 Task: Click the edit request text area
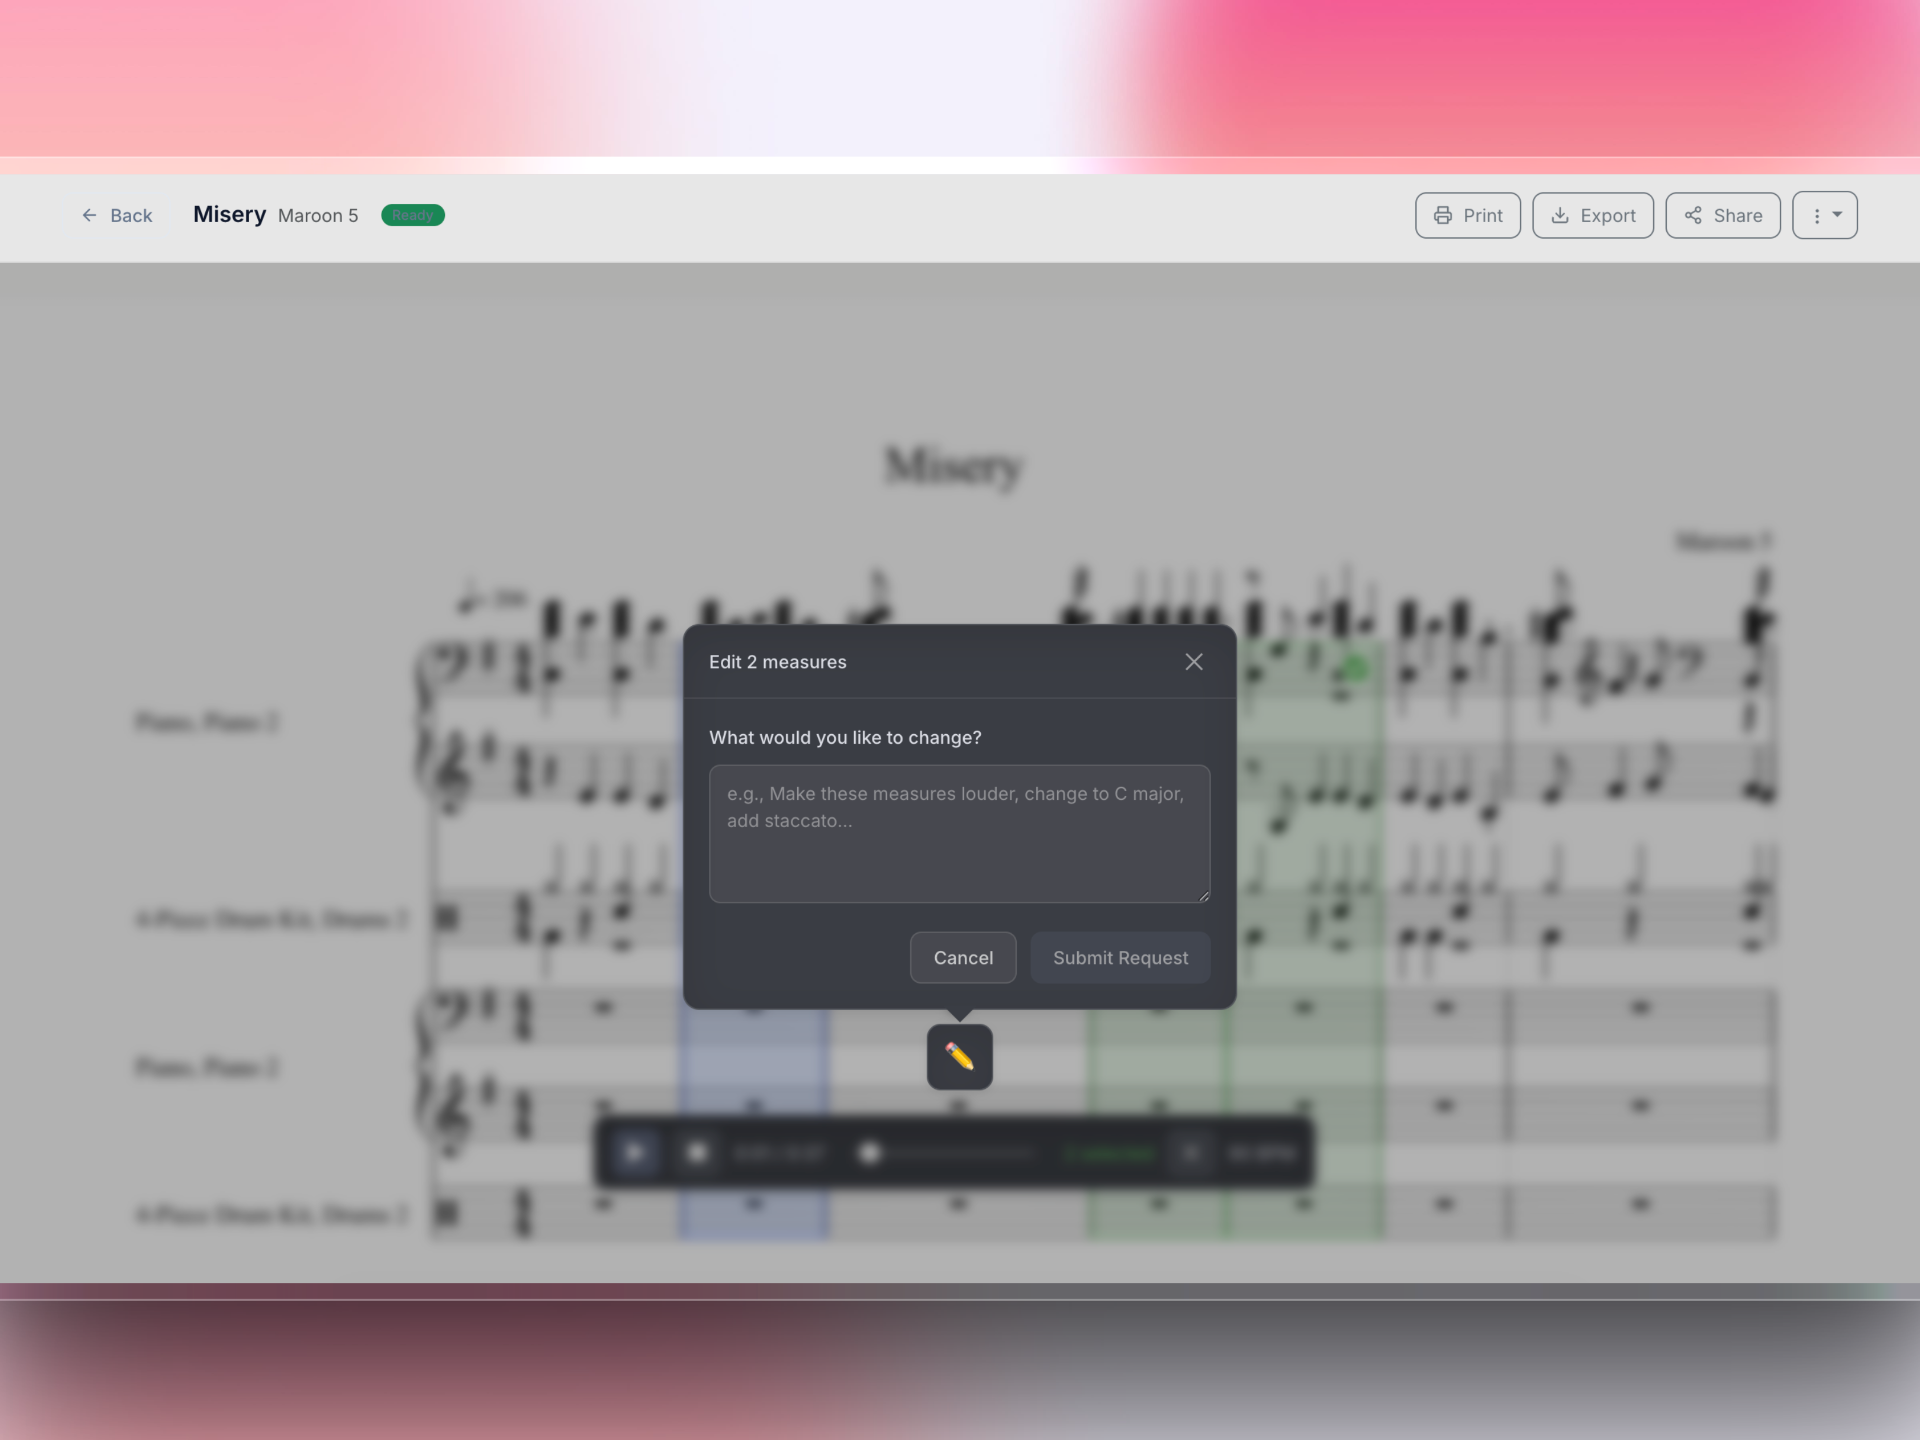pos(959,834)
